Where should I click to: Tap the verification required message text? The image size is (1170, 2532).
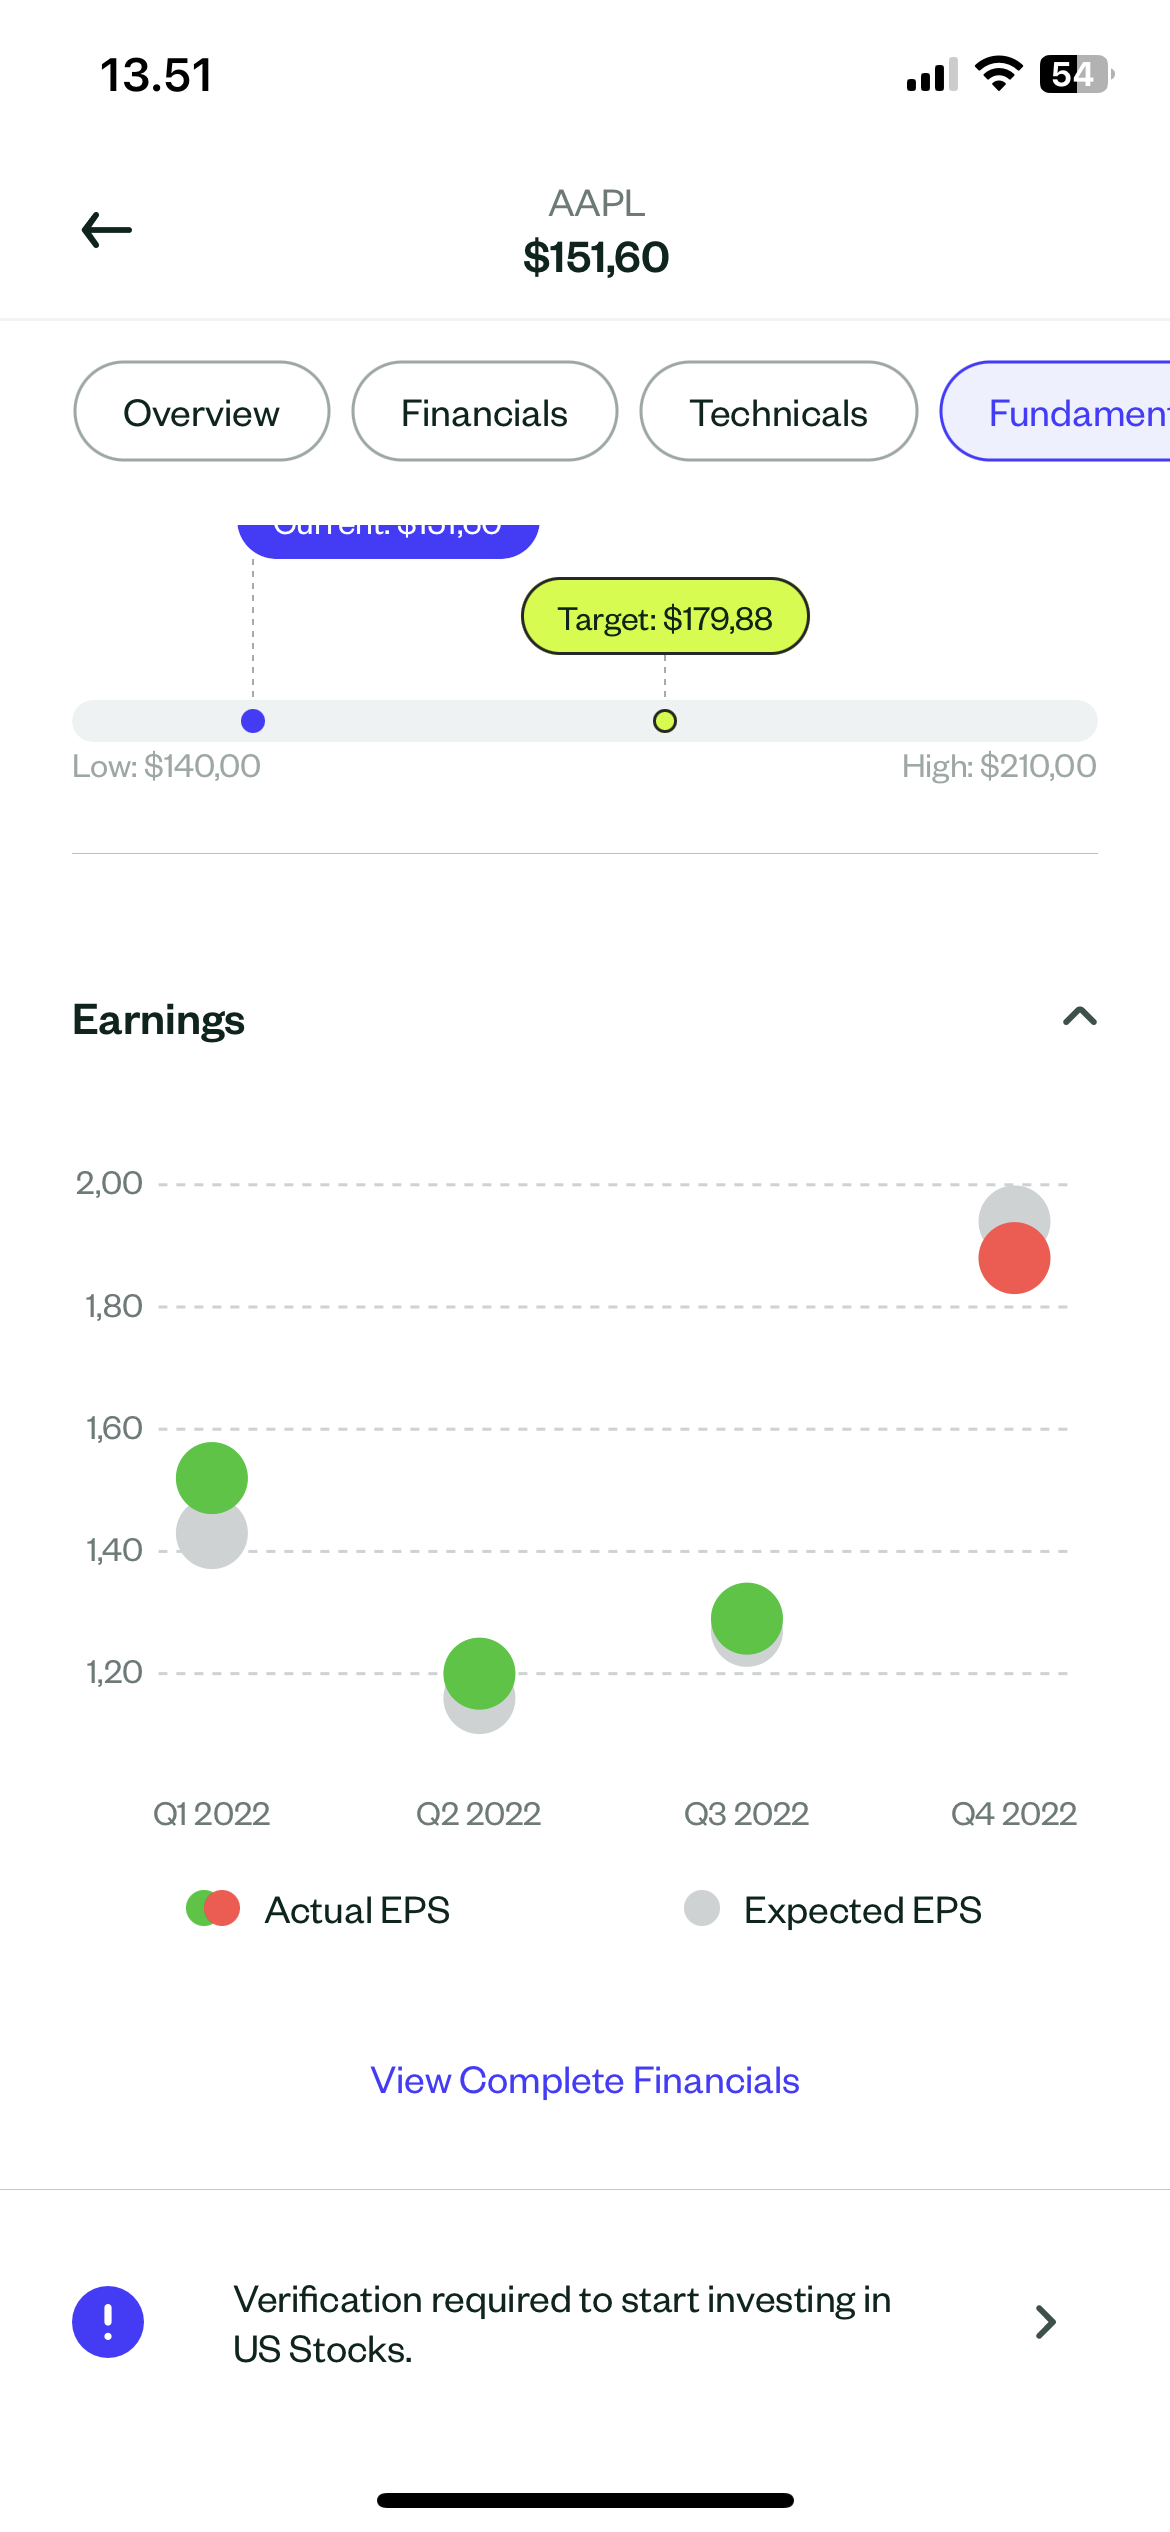(562, 2323)
